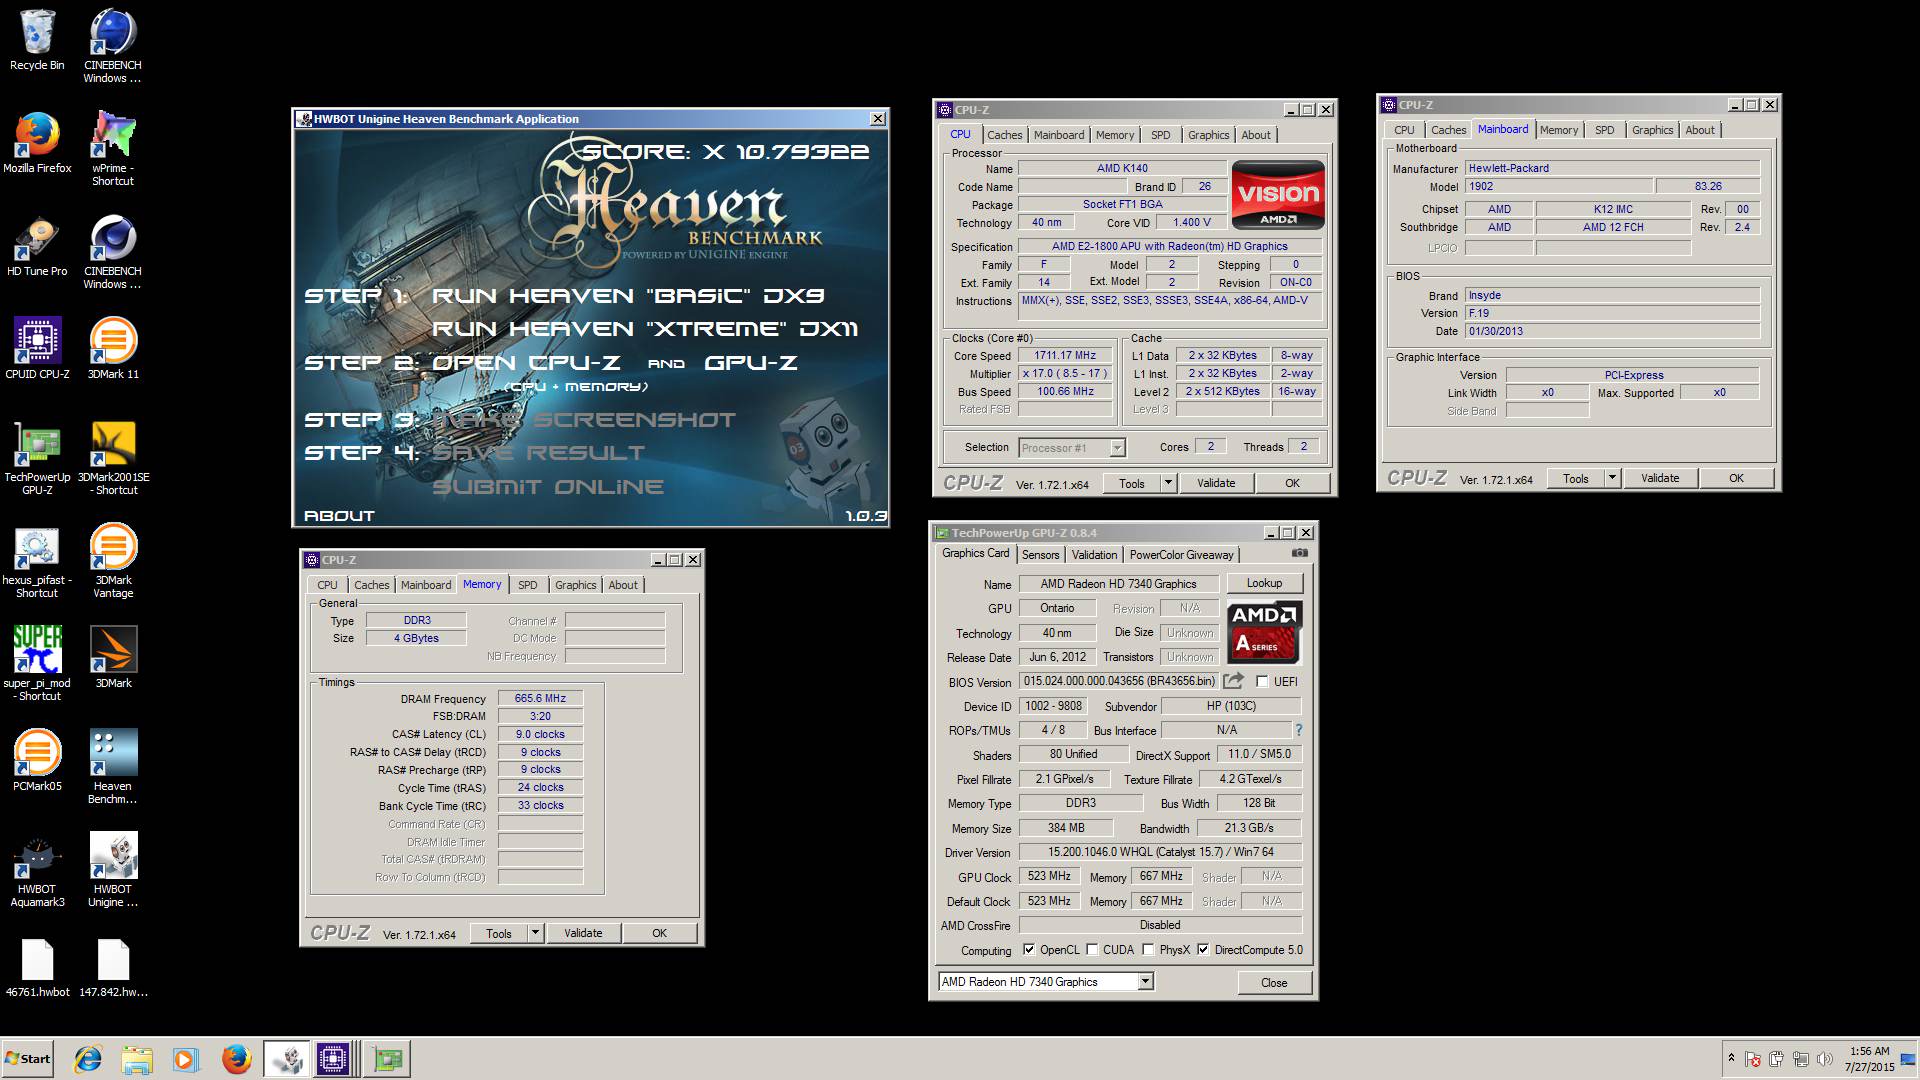Screen dimensions: 1920x1080
Task: Toggle the DirectCompute 5.0 checkbox
Action: click(1203, 950)
